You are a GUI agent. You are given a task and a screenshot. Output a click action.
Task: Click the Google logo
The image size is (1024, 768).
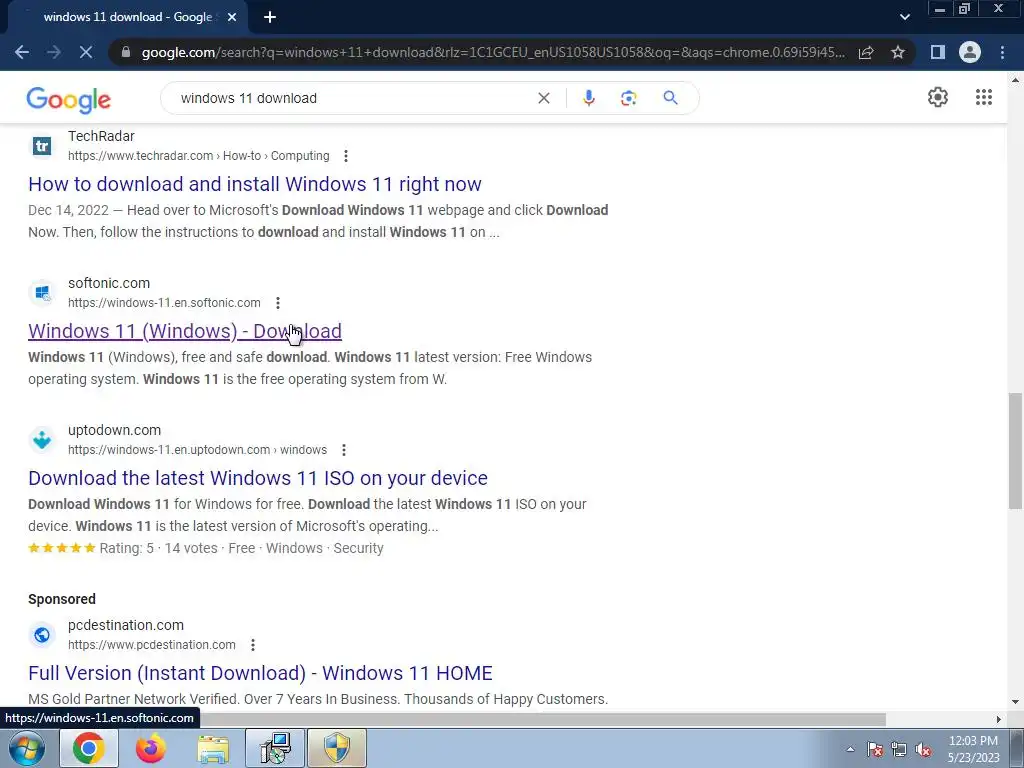(69, 99)
